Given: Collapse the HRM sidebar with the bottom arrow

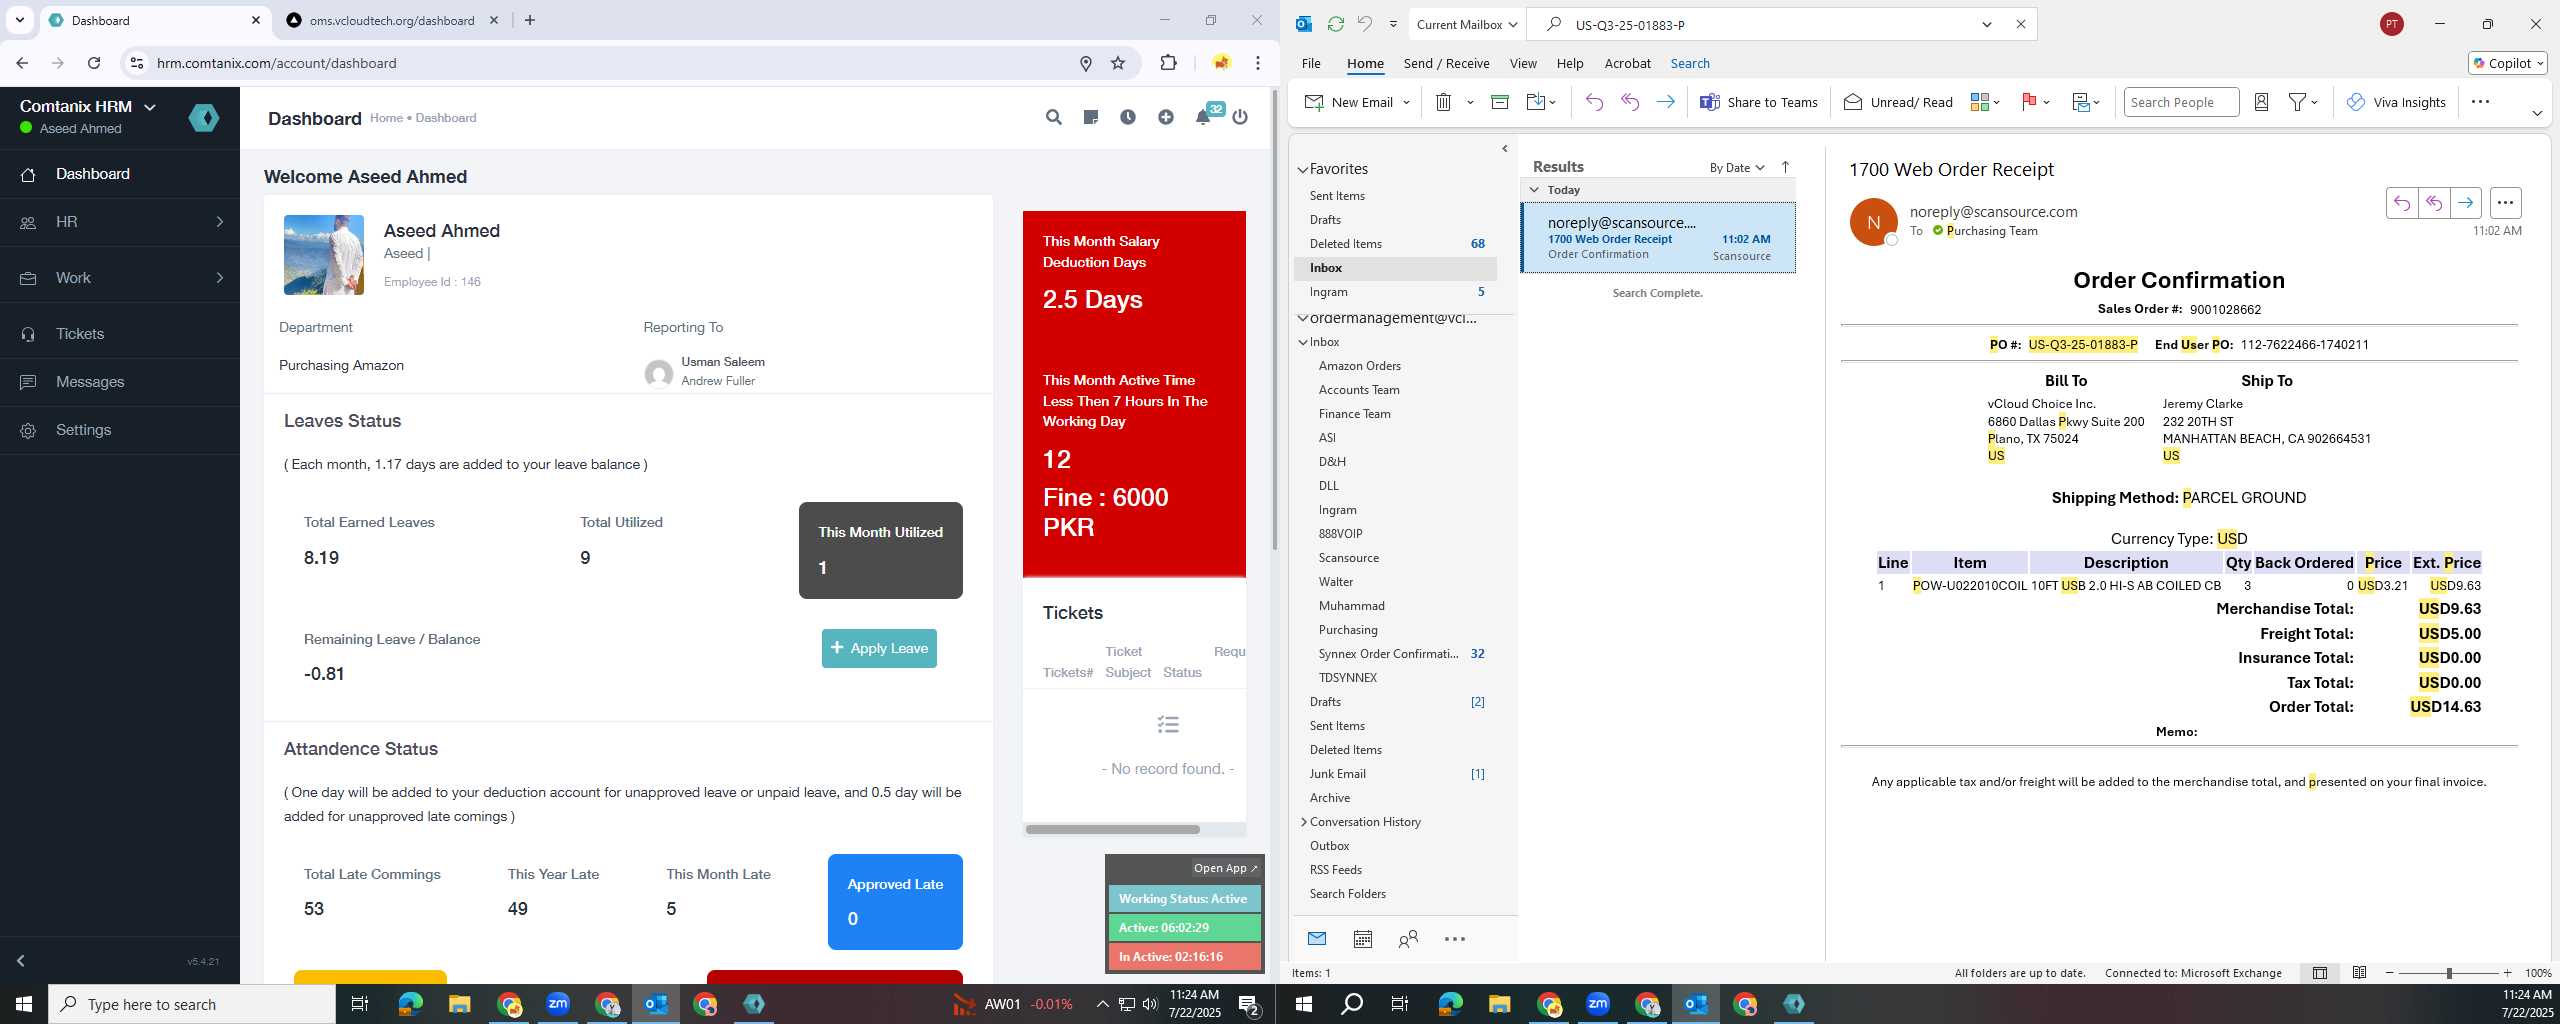Looking at the screenshot, I should click(20, 961).
